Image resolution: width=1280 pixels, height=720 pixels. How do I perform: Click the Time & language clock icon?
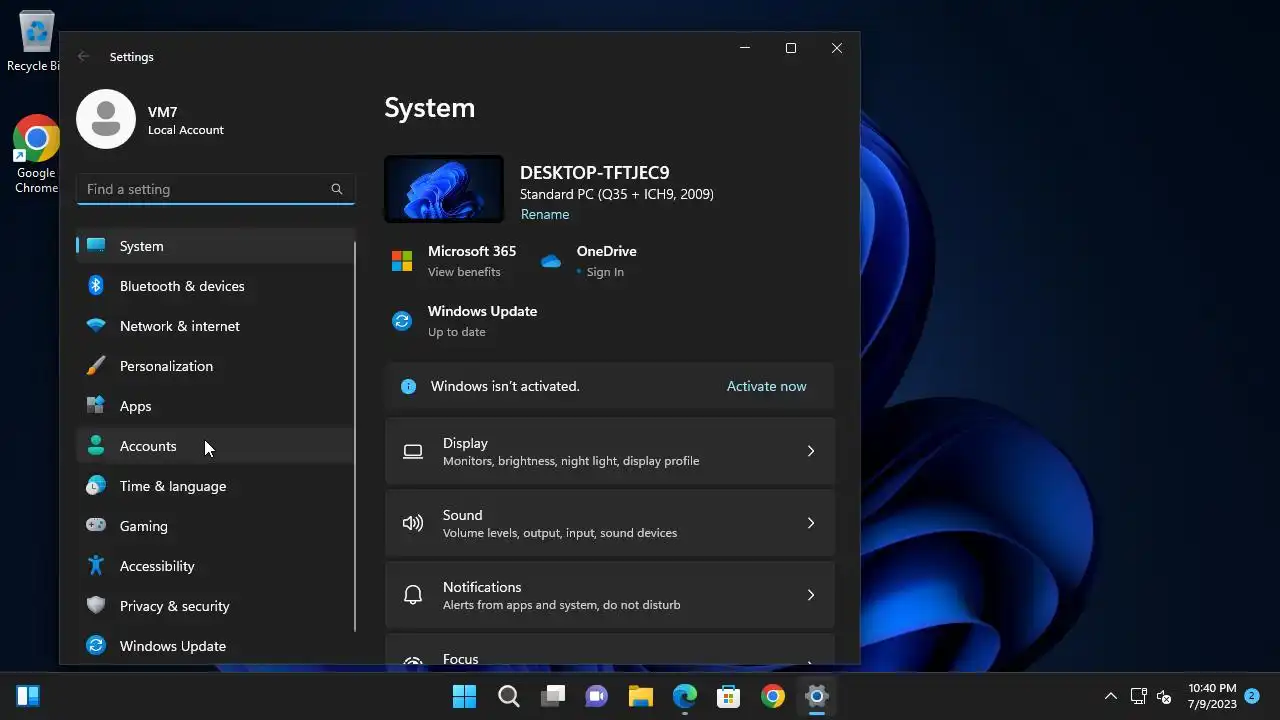pos(96,486)
